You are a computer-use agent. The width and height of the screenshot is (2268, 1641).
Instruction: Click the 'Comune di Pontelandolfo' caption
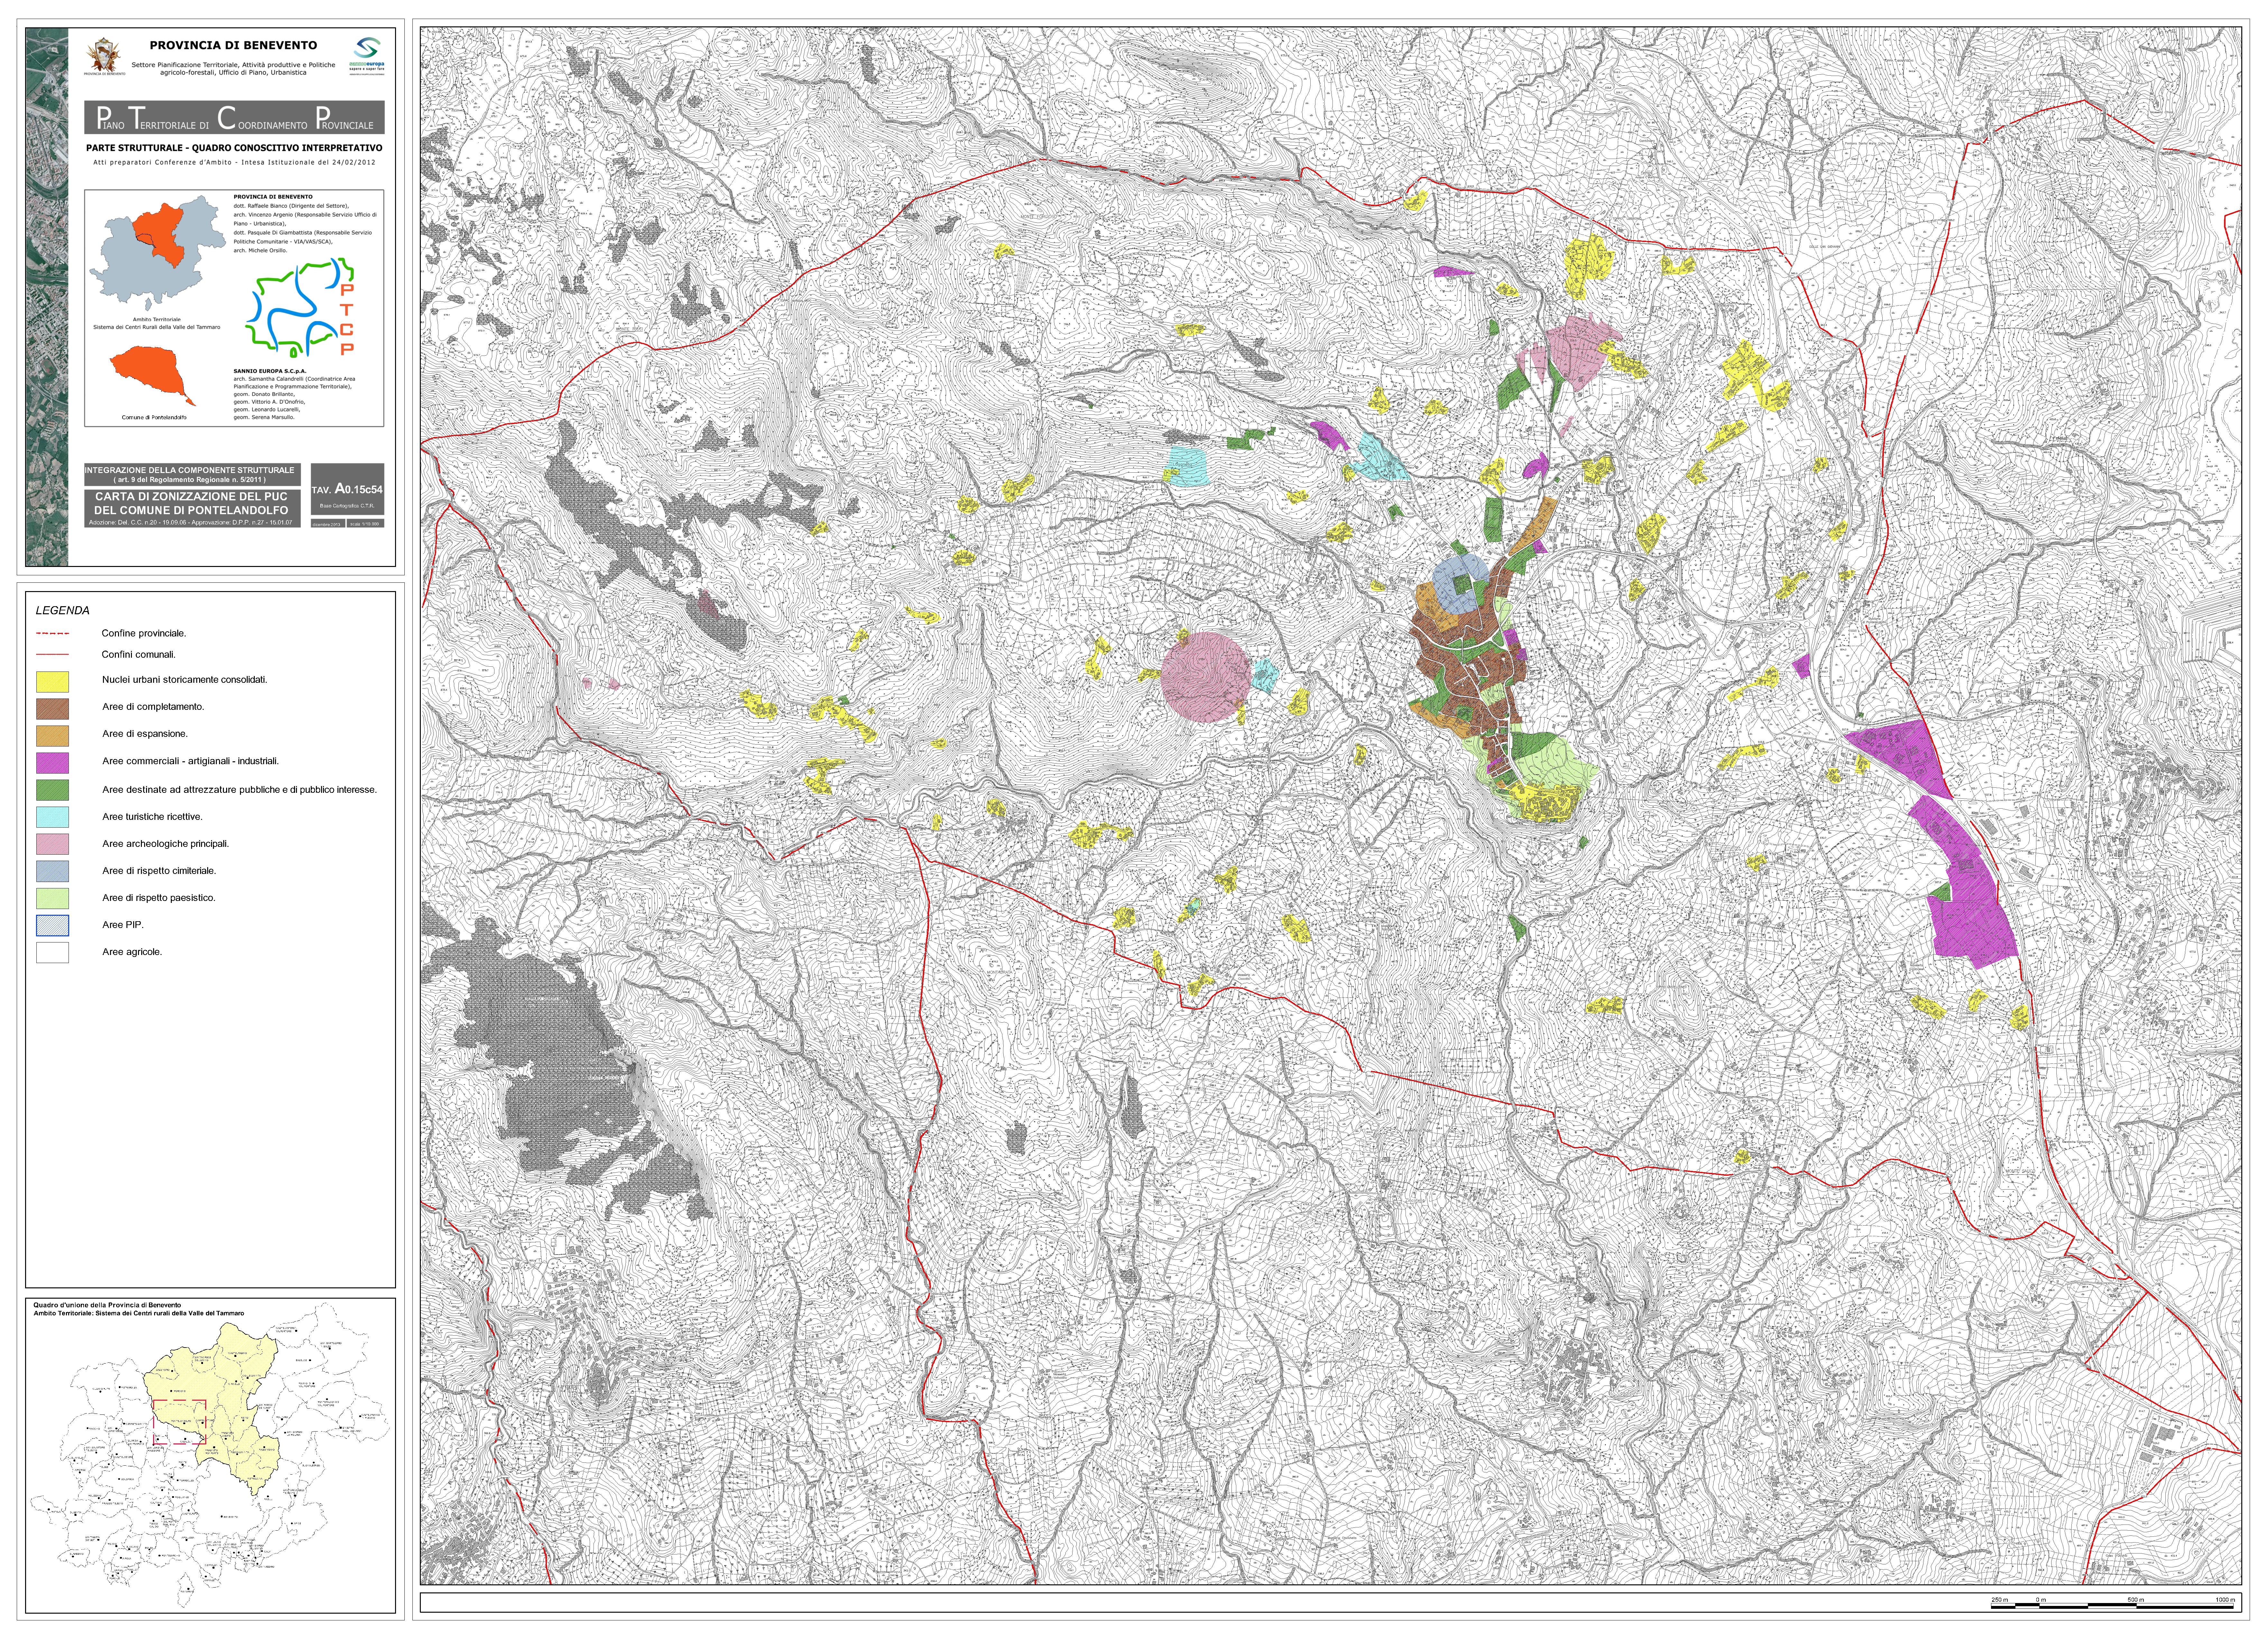tap(154, 417)
